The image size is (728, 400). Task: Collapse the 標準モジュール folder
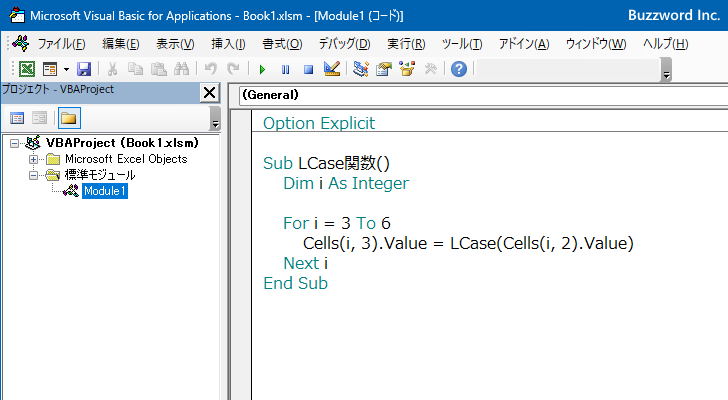click(33, 175)
